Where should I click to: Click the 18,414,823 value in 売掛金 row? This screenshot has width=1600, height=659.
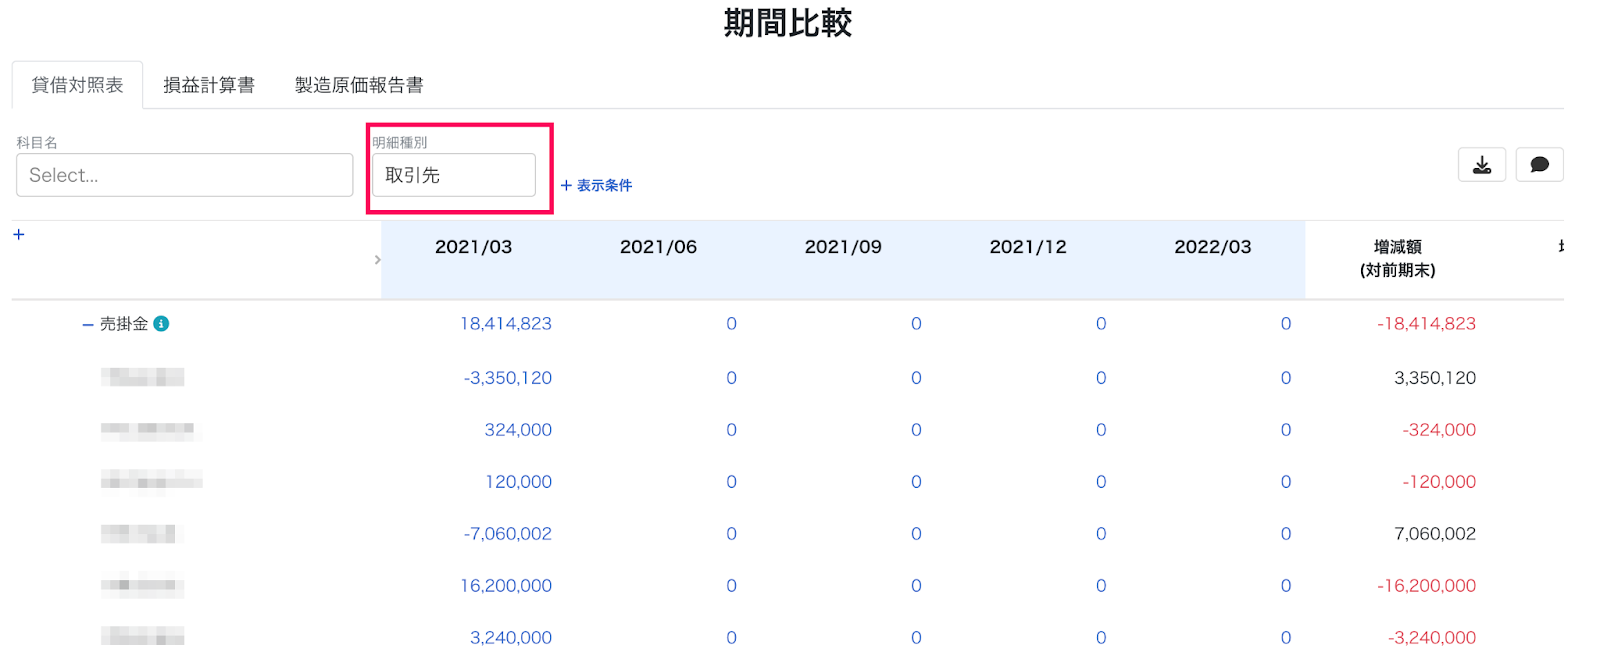coord(506,324)
